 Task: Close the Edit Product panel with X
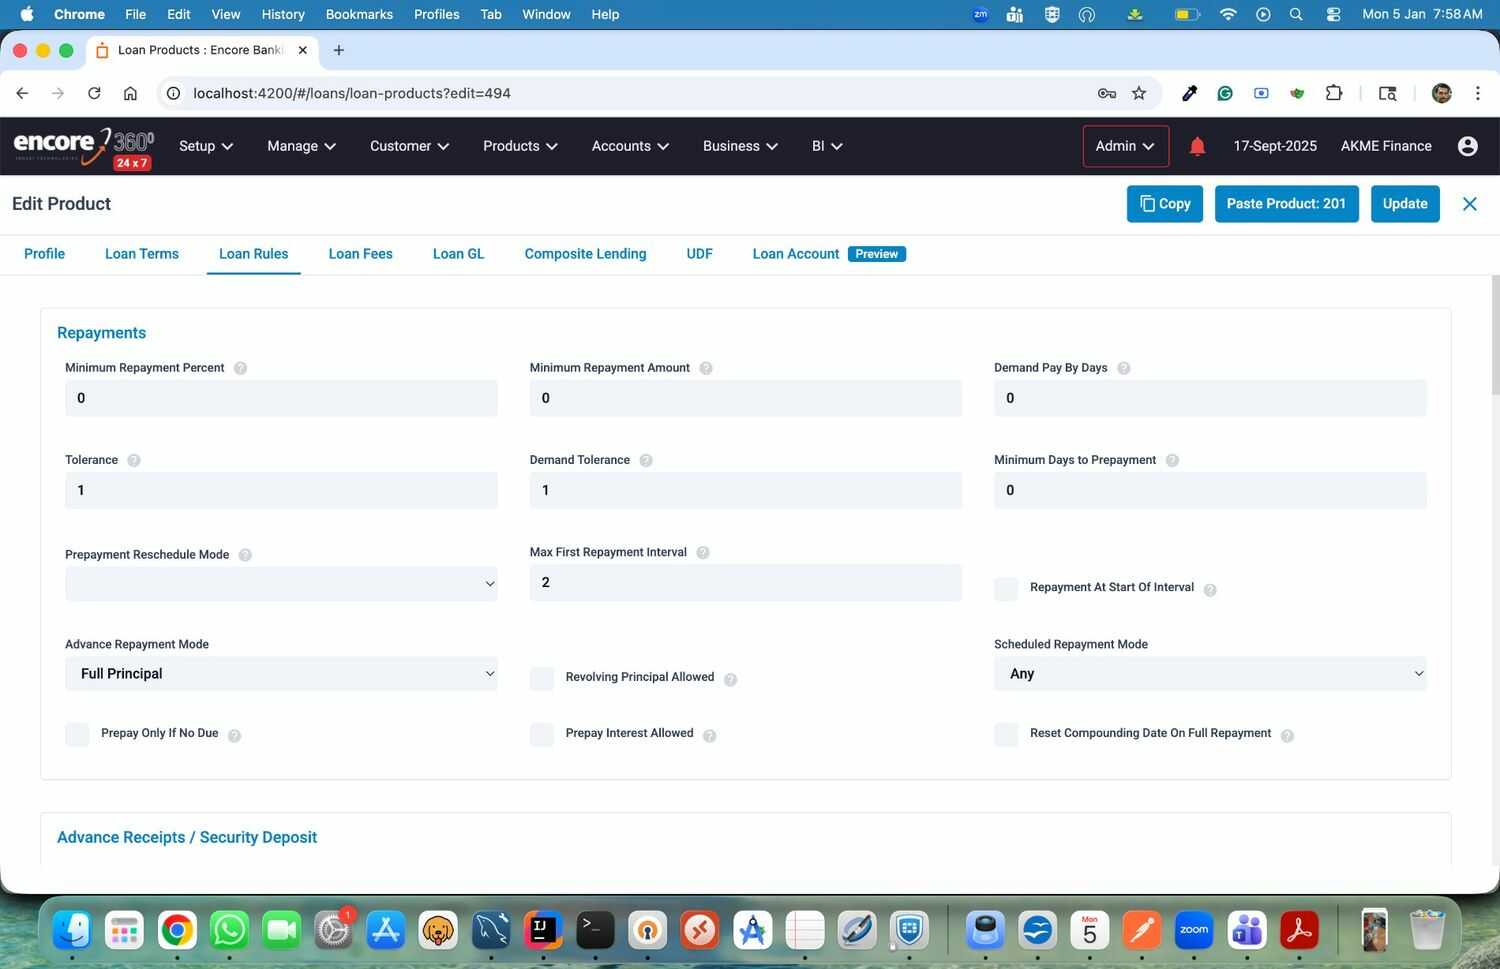pos(1469,204)
